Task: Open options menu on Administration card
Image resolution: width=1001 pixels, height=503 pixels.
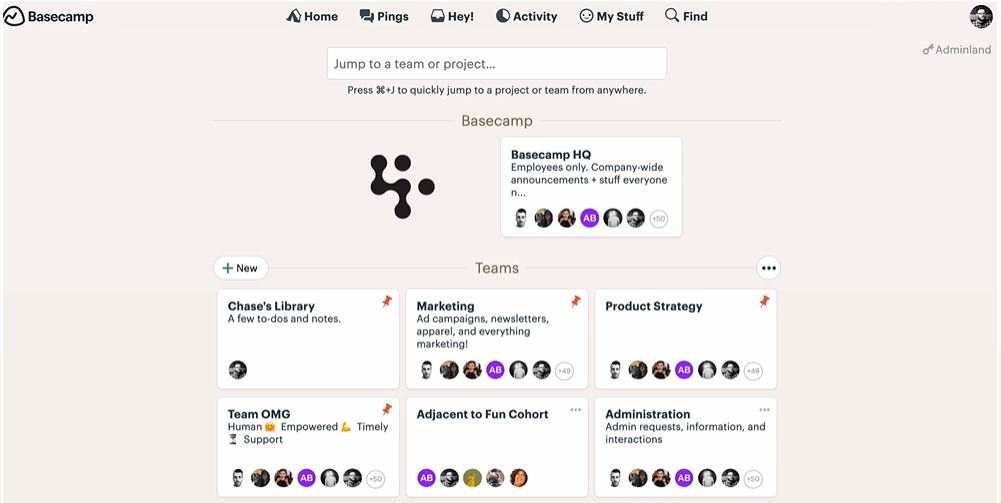Action: point(764,410)
